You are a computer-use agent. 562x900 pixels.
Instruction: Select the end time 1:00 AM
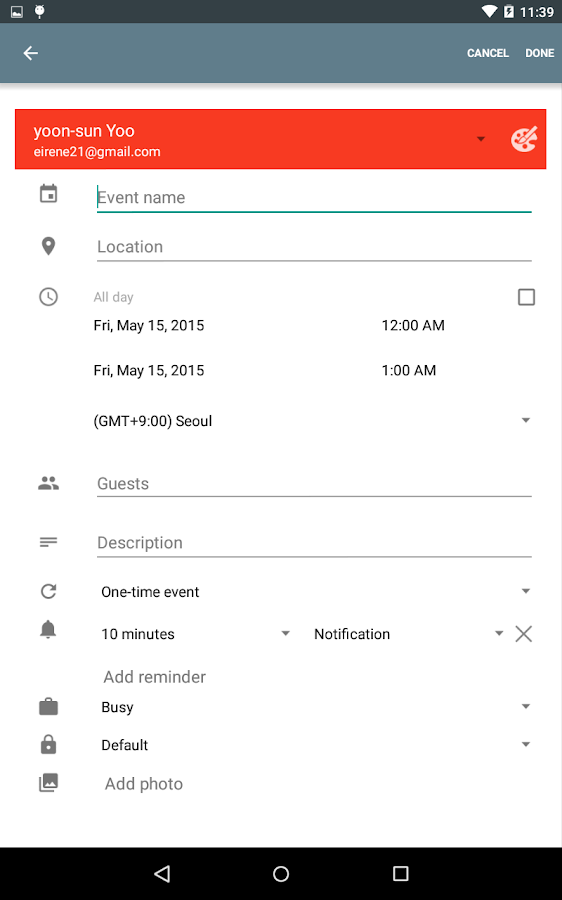click(x=409, y=370)
